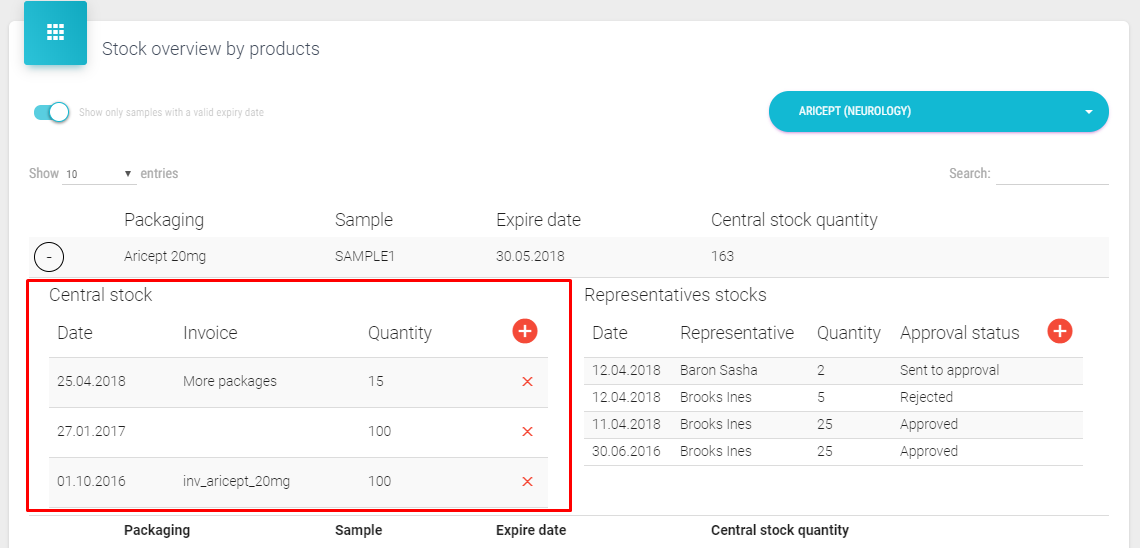Delete the 27.01.2017 central stock row

[527, 432]
